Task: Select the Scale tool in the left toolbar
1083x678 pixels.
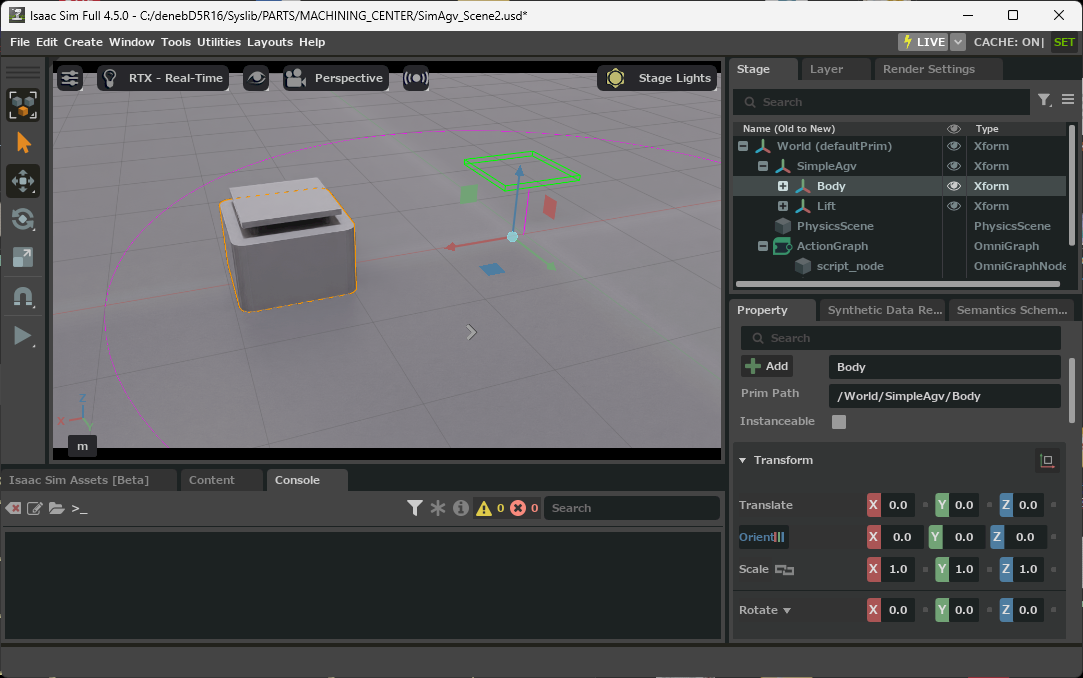Action: click(22, 257)
